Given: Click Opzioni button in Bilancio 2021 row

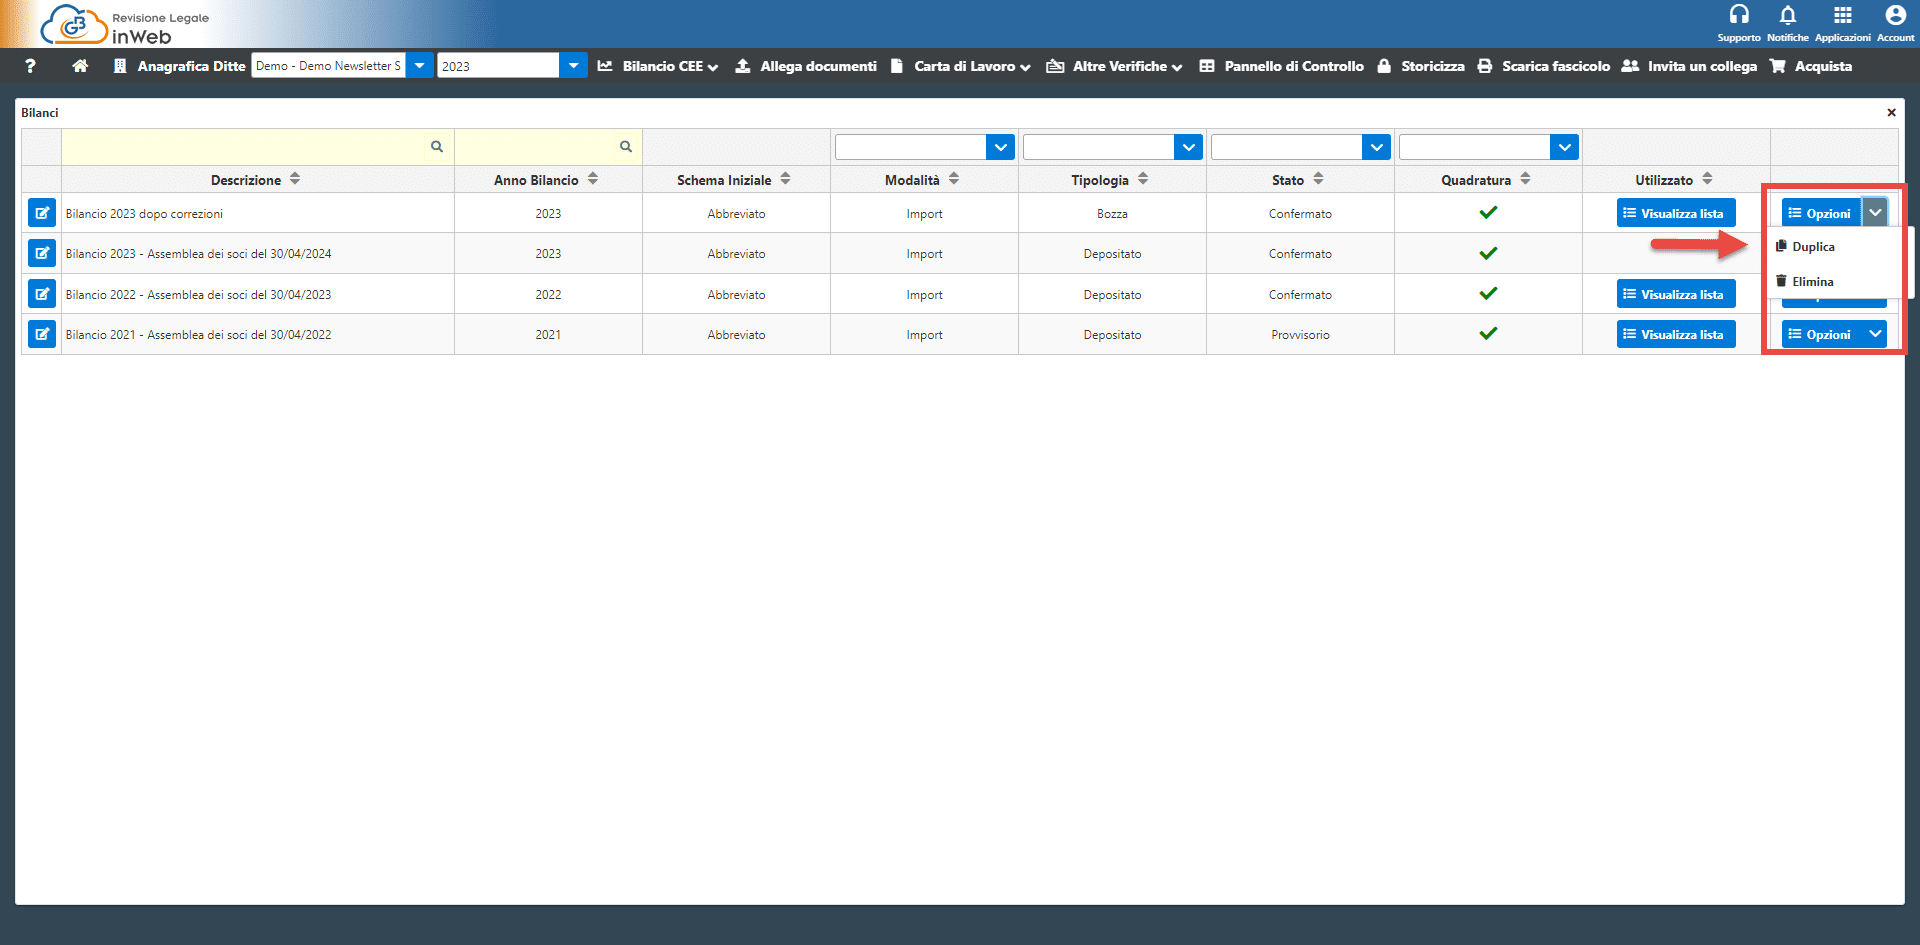Looking at the screenshot, I should [1821, 334].
